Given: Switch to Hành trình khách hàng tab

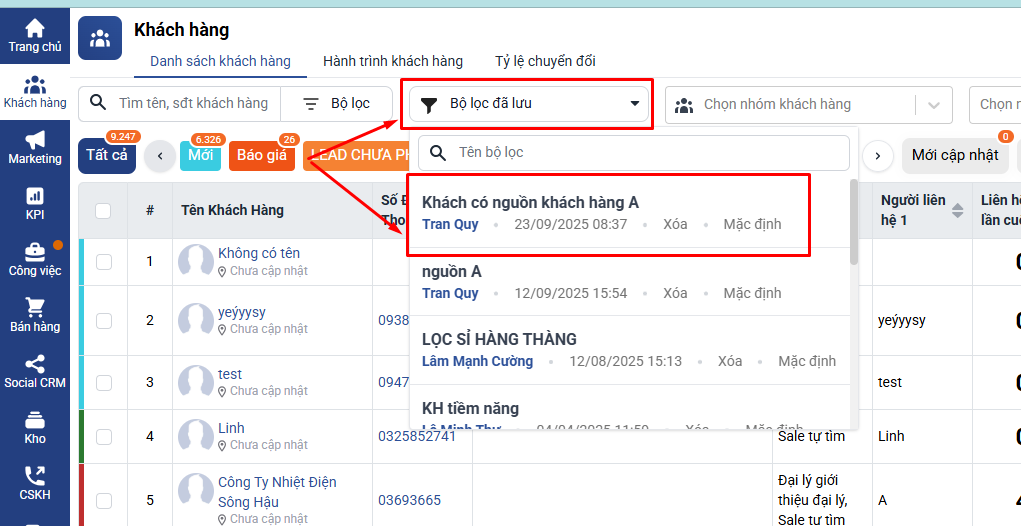Looking at the screenshot, I should (x=393, y=61).
